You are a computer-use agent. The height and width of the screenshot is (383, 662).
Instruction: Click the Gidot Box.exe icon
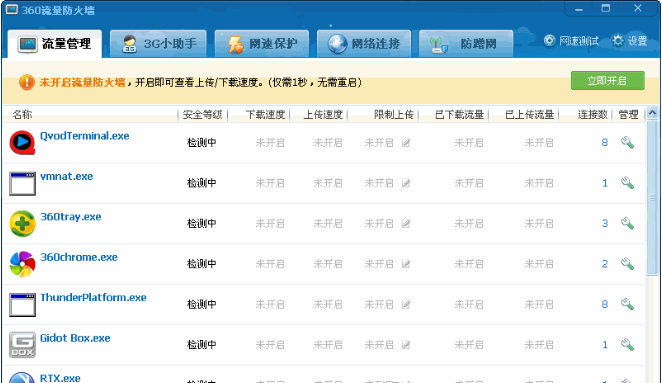coord(22,345)
